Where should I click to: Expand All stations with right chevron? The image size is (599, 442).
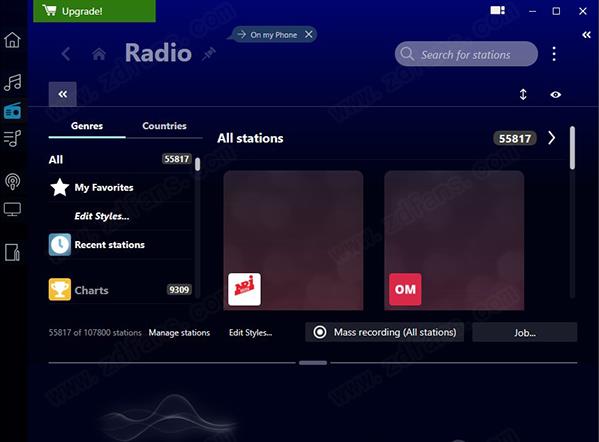551,138
